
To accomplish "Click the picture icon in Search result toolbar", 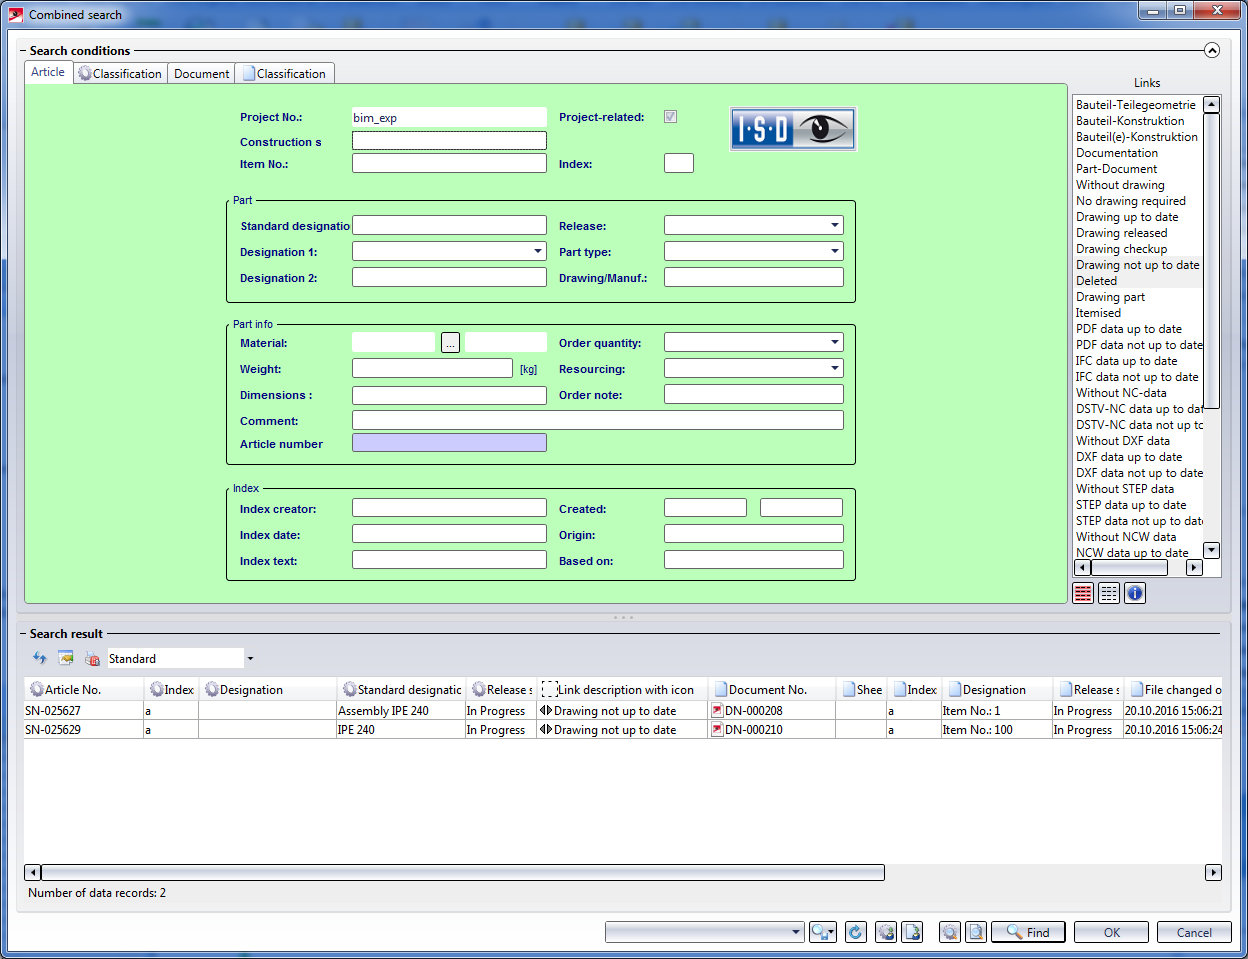I will coord(66,658).
